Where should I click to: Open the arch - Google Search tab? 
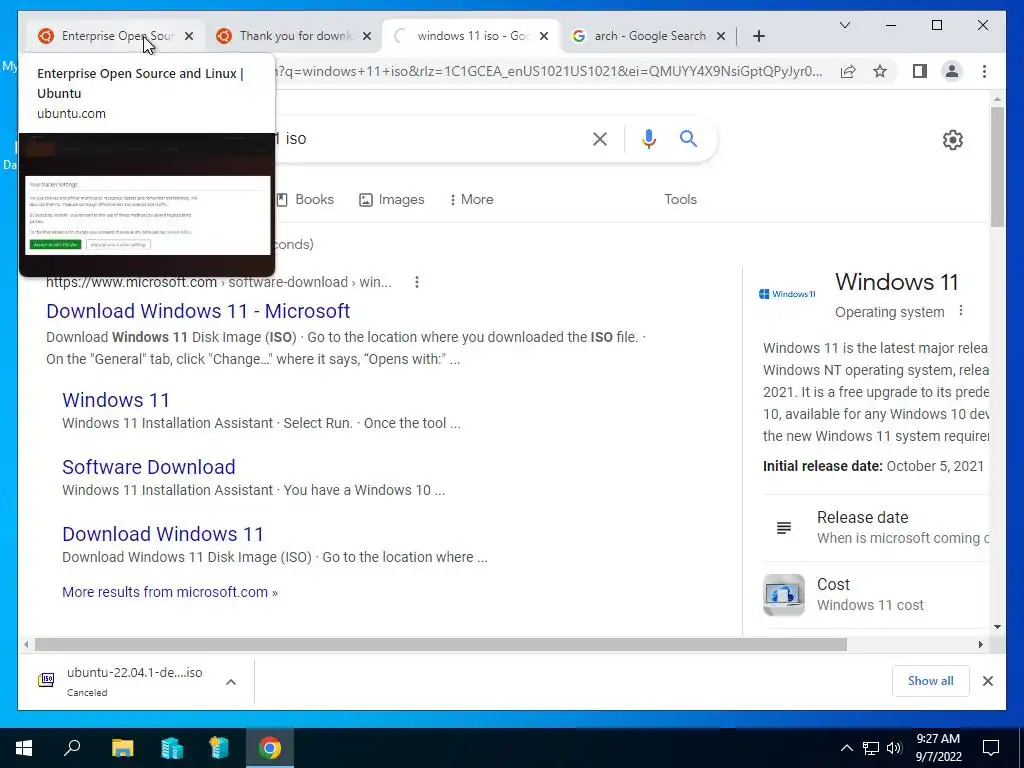650,36
